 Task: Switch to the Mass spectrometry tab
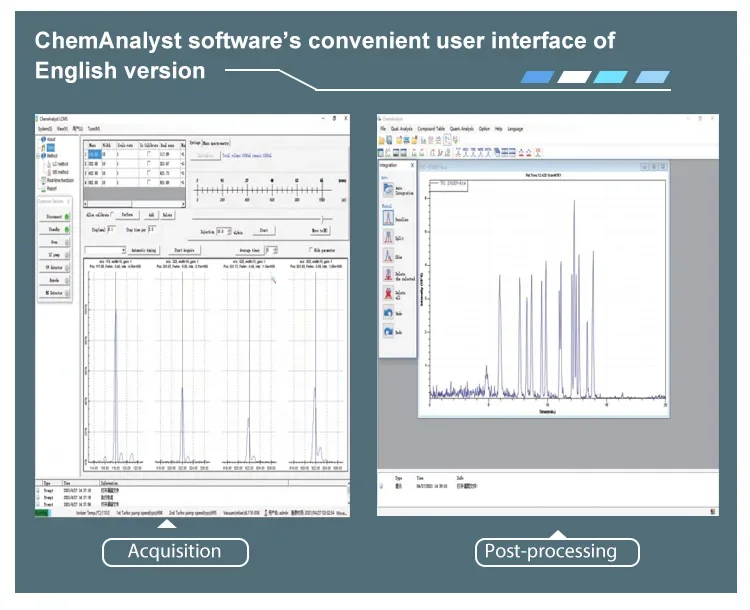[x=216, y=143]
